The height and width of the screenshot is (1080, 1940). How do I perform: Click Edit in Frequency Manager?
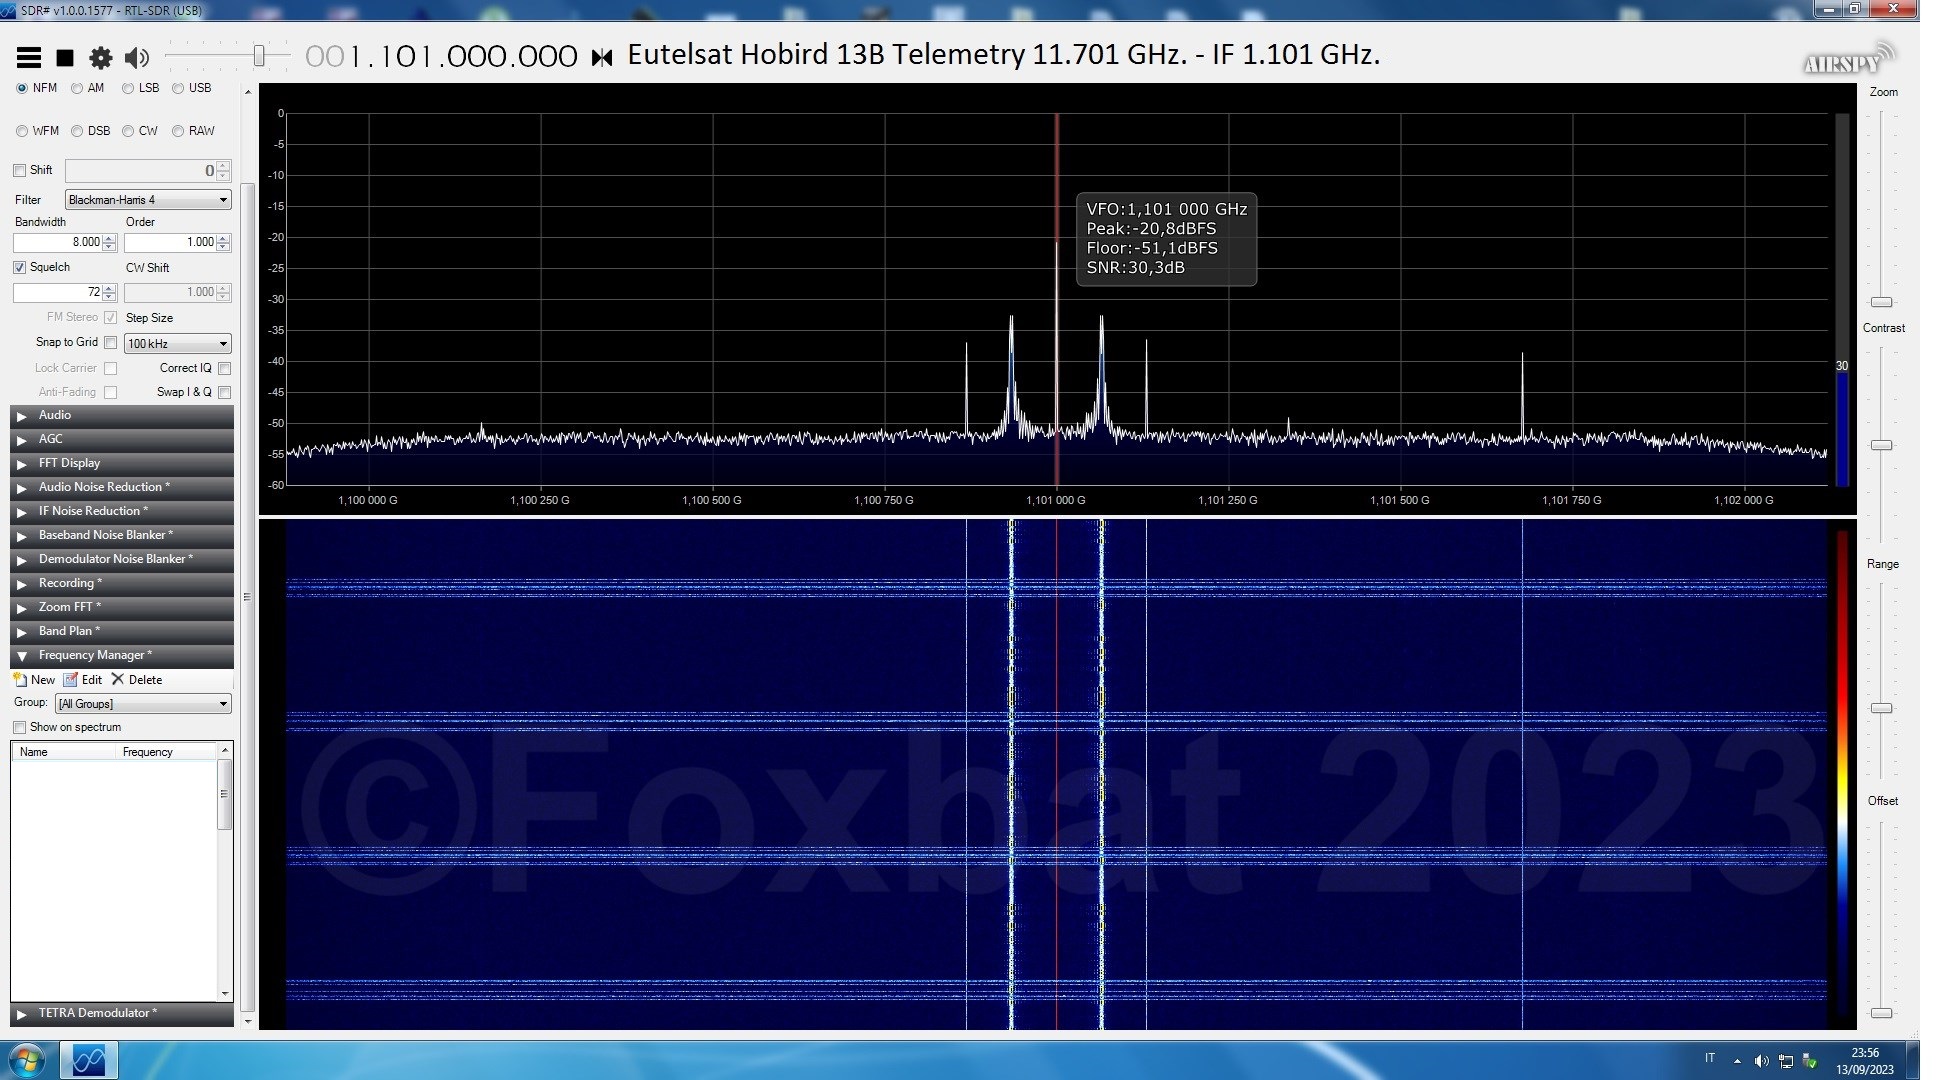point(83,680)
